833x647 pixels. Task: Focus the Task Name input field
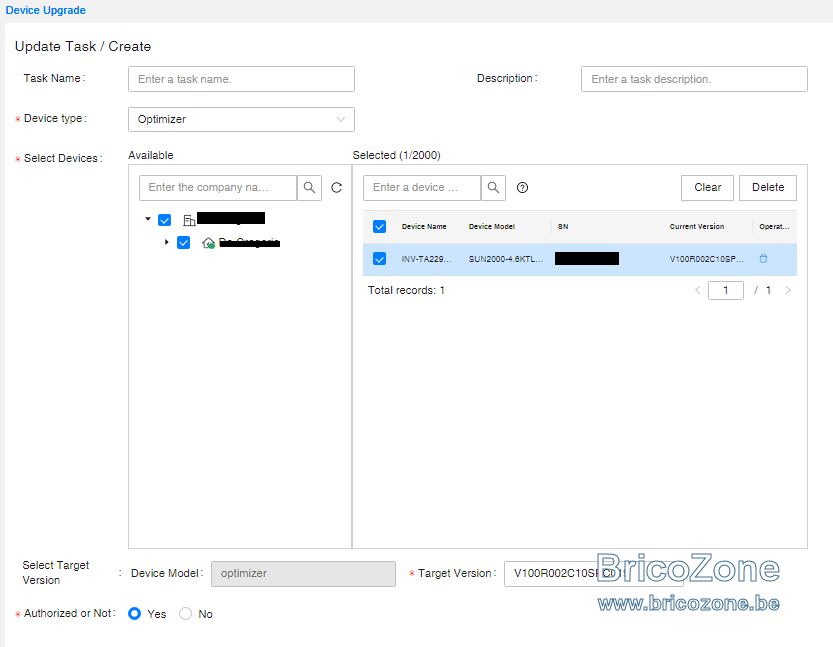pyautogui.click(x=241, y=79)
